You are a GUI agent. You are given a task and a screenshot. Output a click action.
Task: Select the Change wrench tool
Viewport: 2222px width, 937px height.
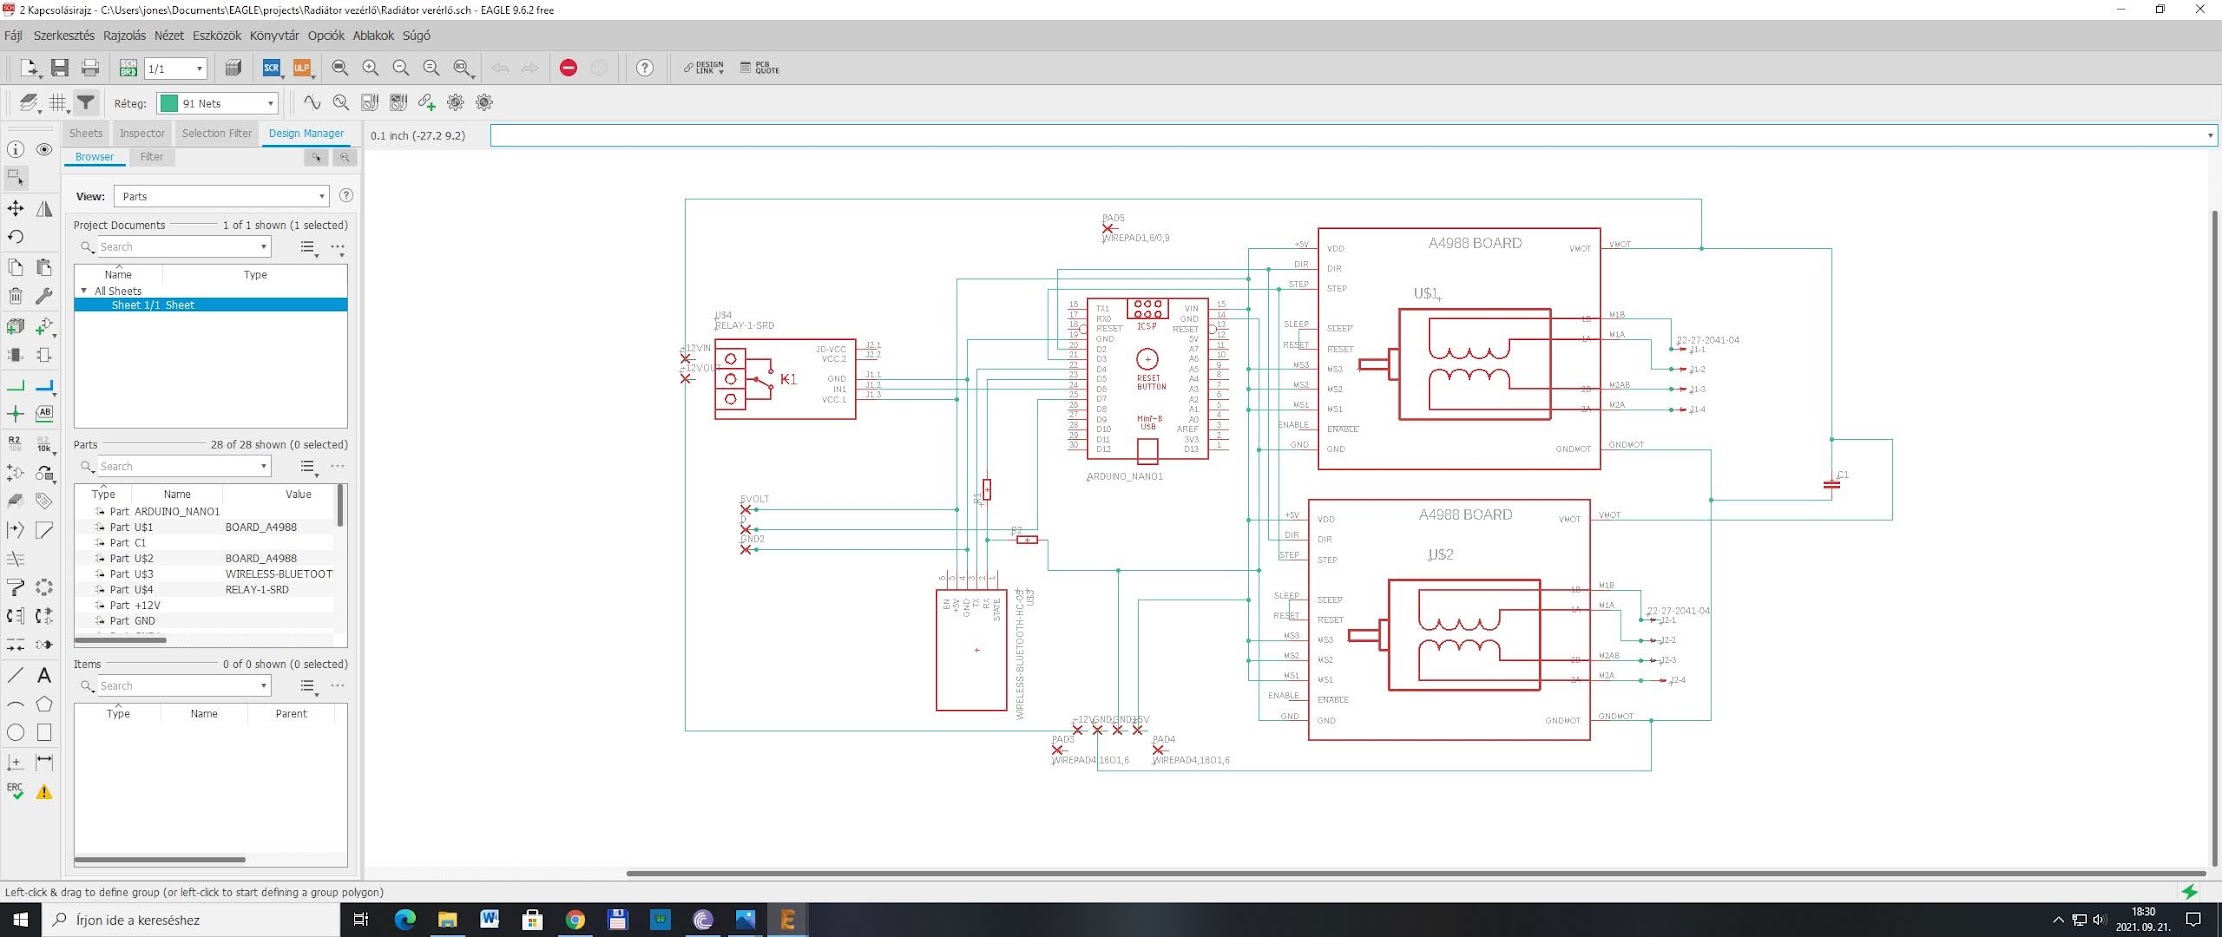[44, 296]
